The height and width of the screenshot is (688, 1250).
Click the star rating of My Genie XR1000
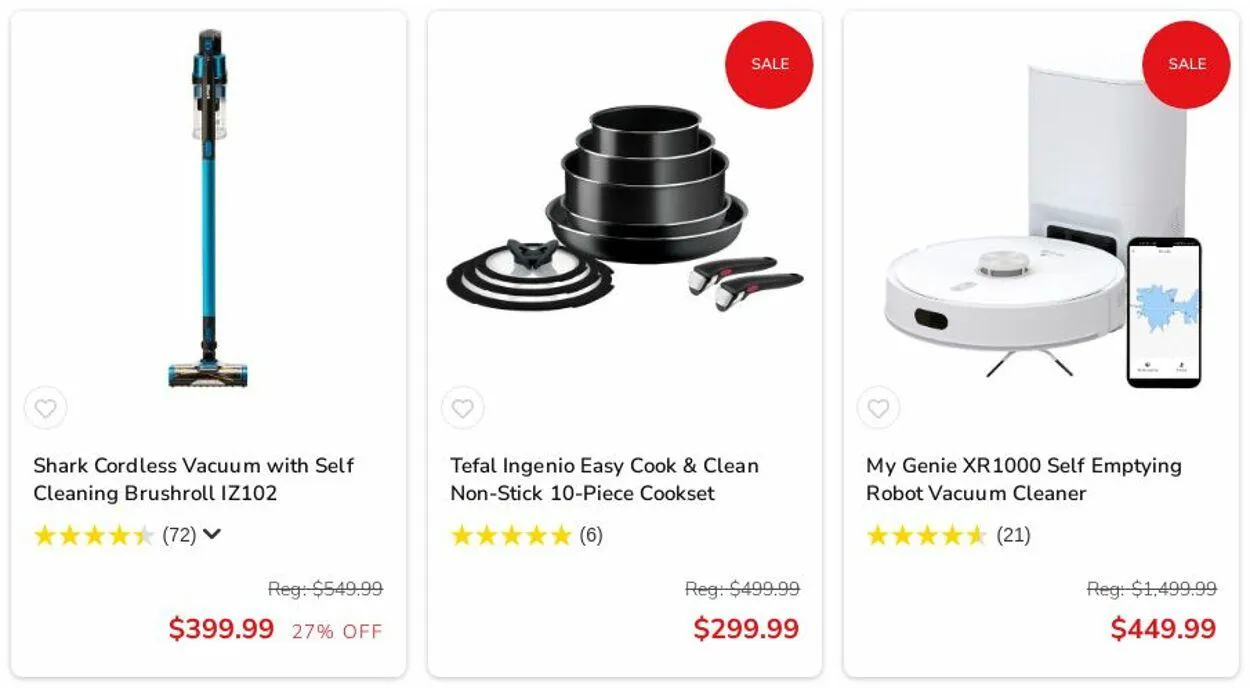coord(927,535)
